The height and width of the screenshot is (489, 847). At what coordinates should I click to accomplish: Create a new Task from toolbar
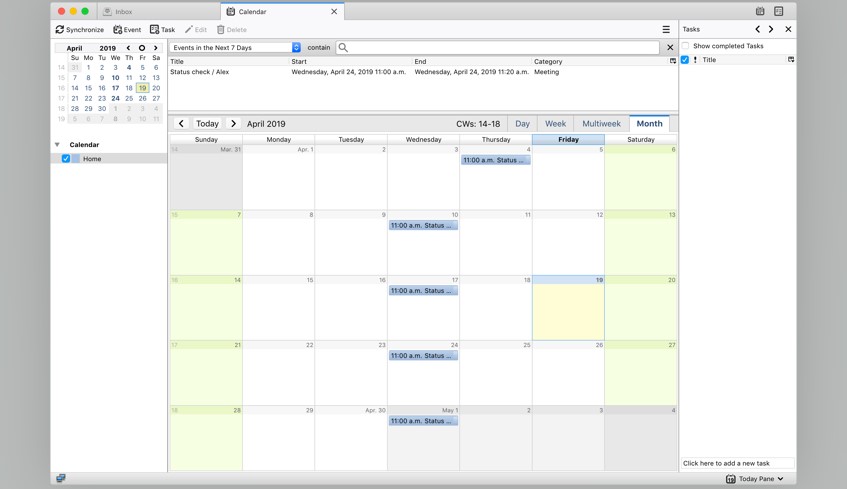(x=163, y=30)
